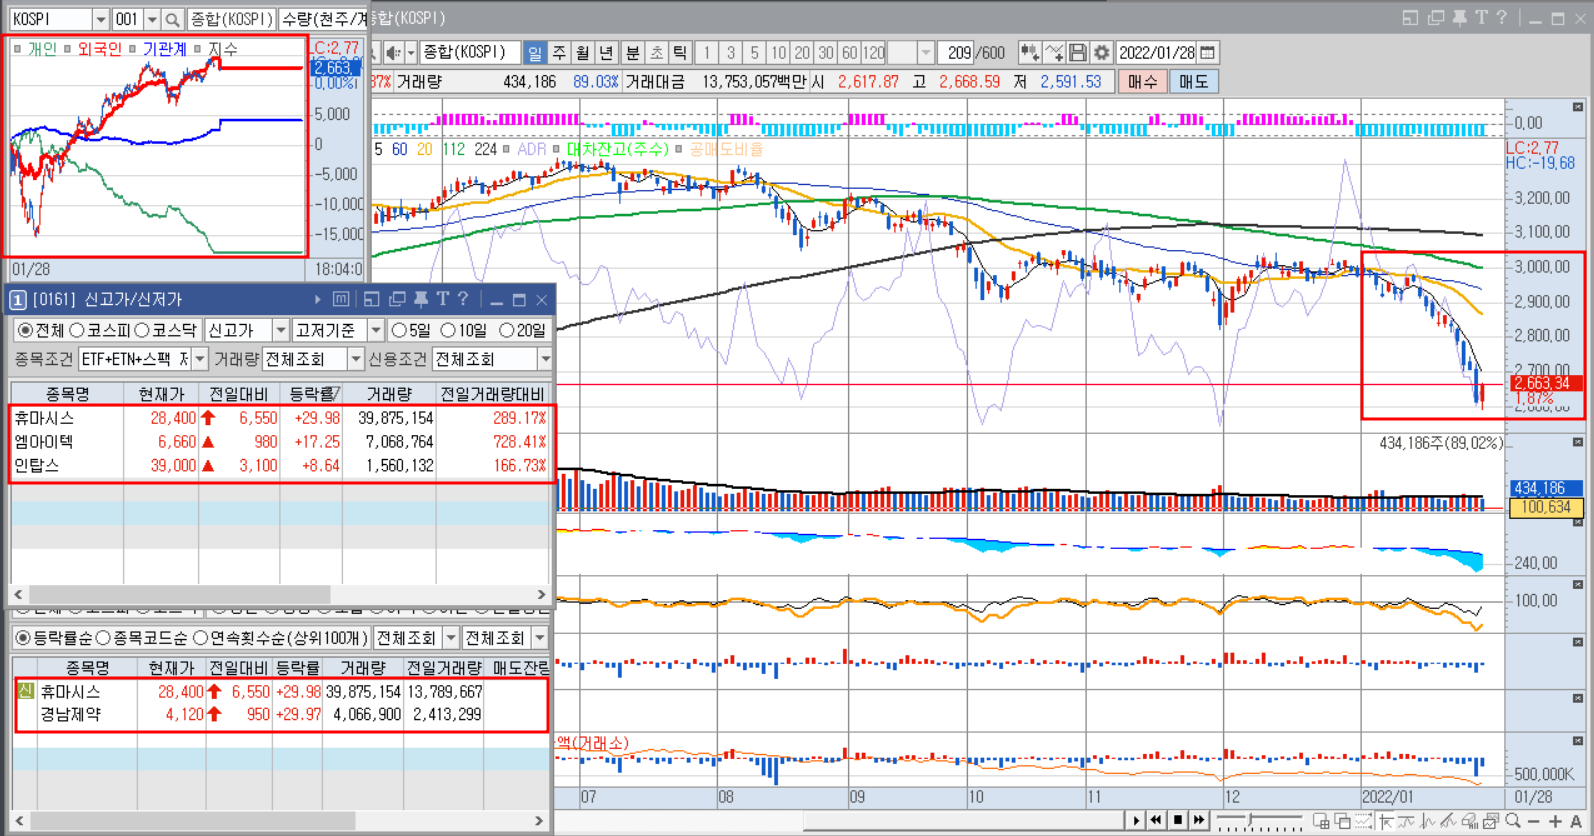Select the 휴마시스 row in upper table
The width and height of the screenshot is (1594, 836).
(x=281, y=418)
